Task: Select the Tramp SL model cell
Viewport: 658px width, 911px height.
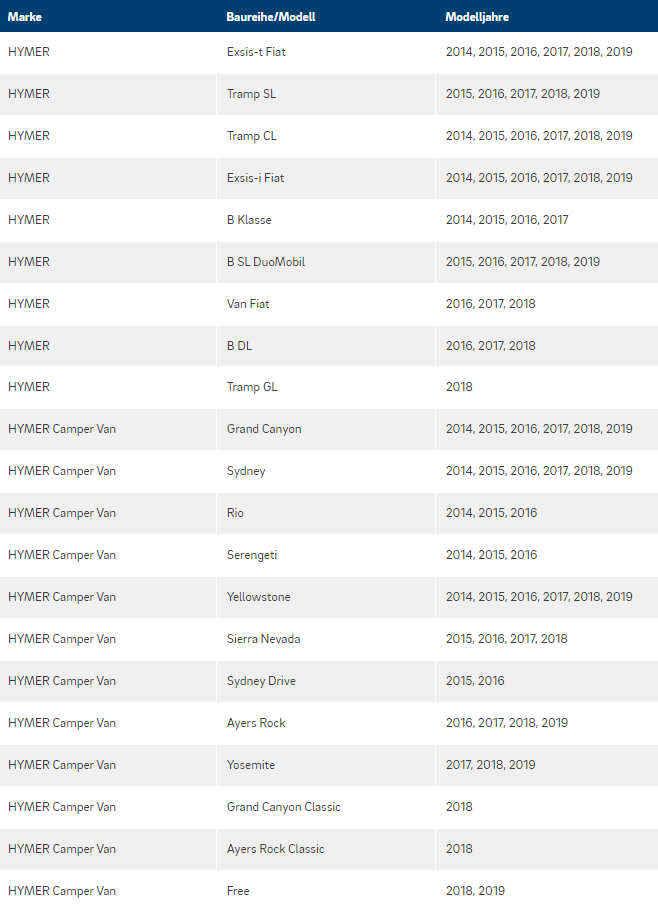Action: 251,94
